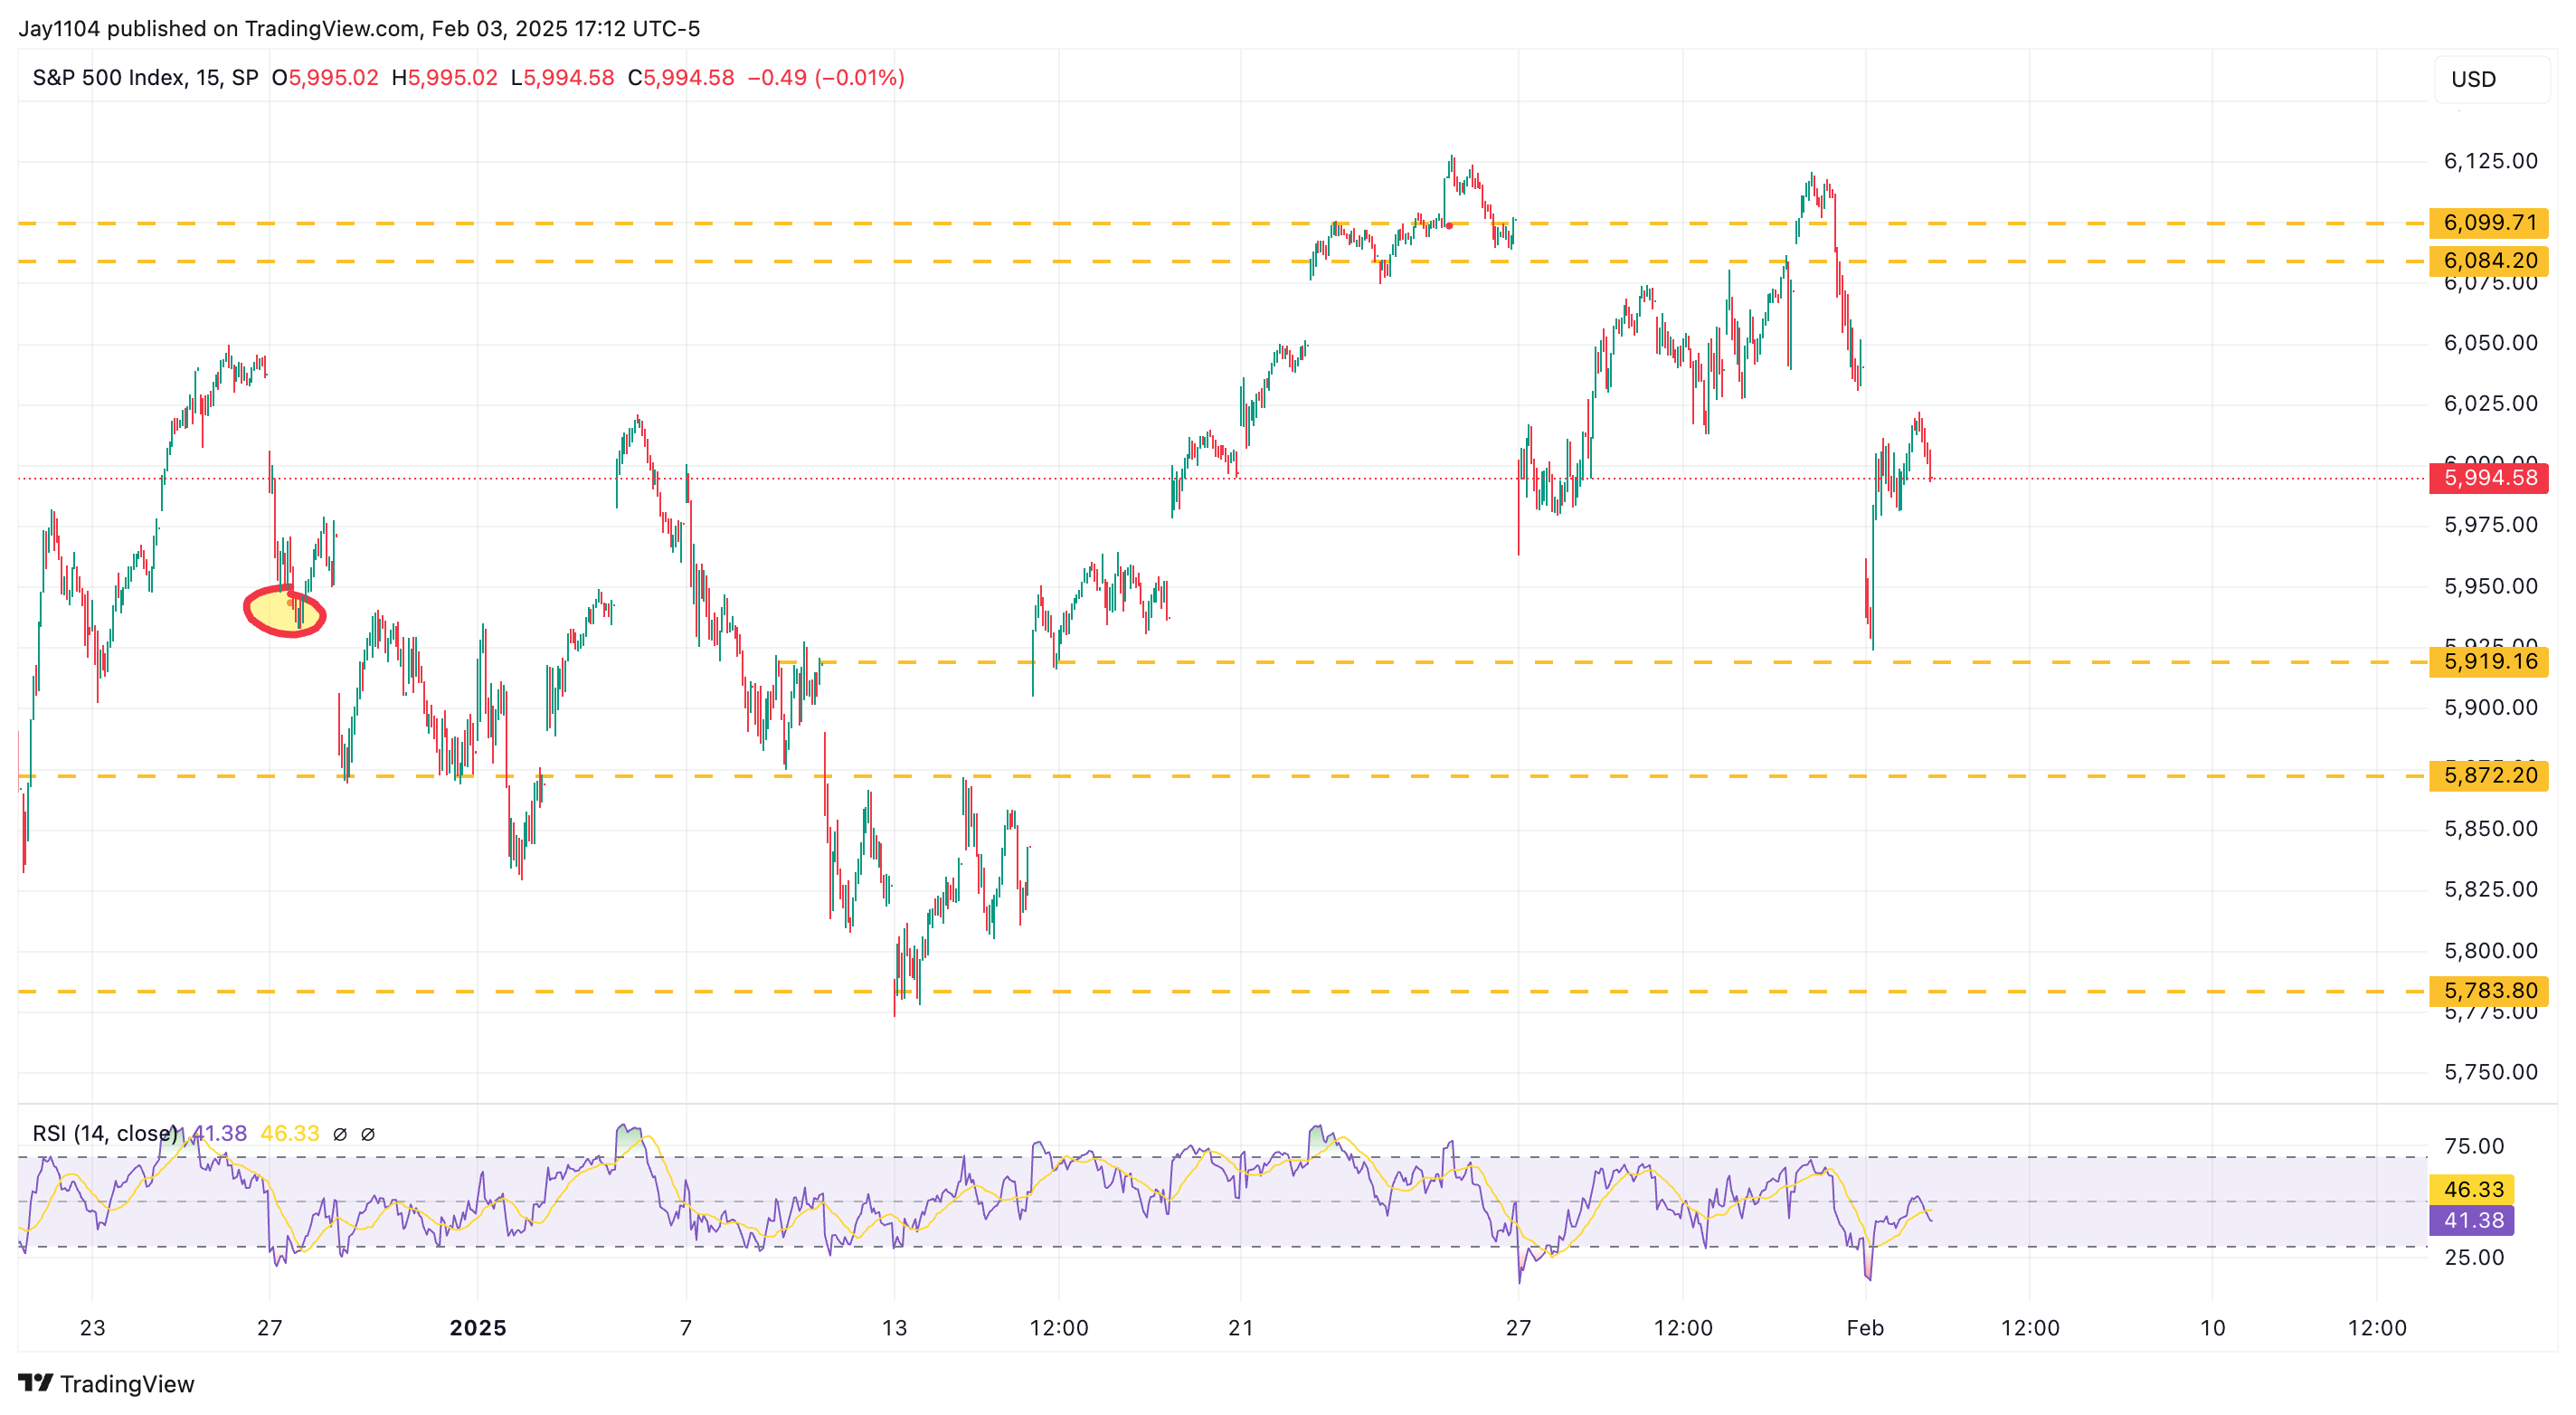Click the bold 2025 label on time axis
Screen dimensions: 2576x1415
tap(478, 1328)
